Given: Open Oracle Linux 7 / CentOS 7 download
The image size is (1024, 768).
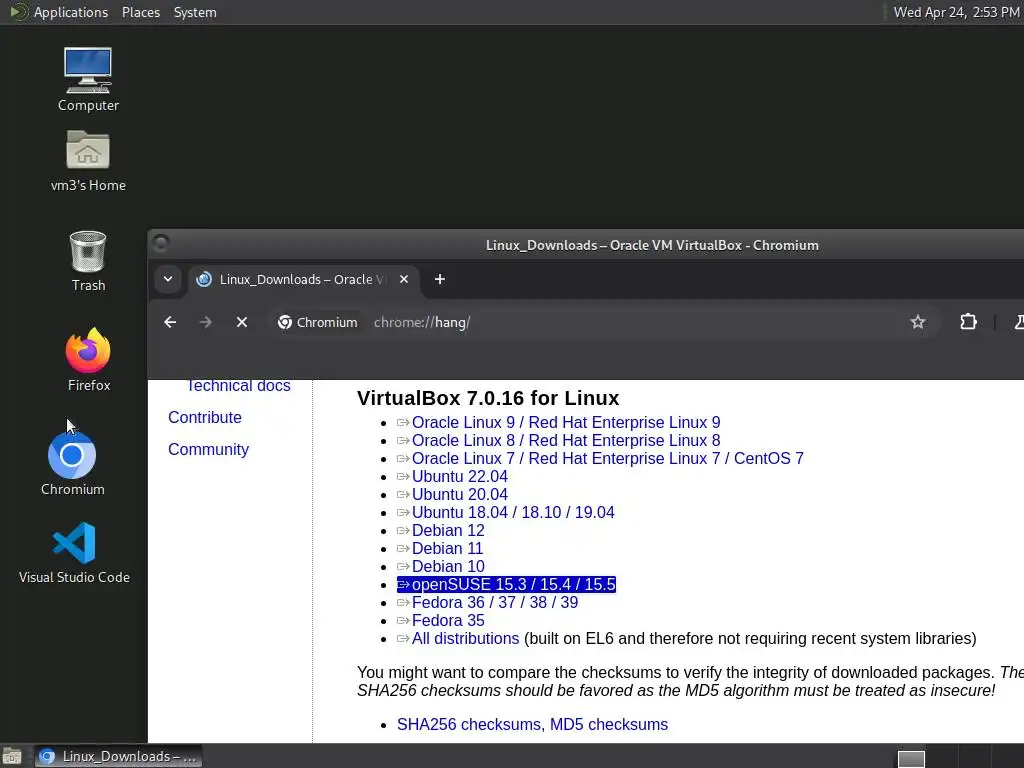Looking at the screenshot, I should click(607, 458).
